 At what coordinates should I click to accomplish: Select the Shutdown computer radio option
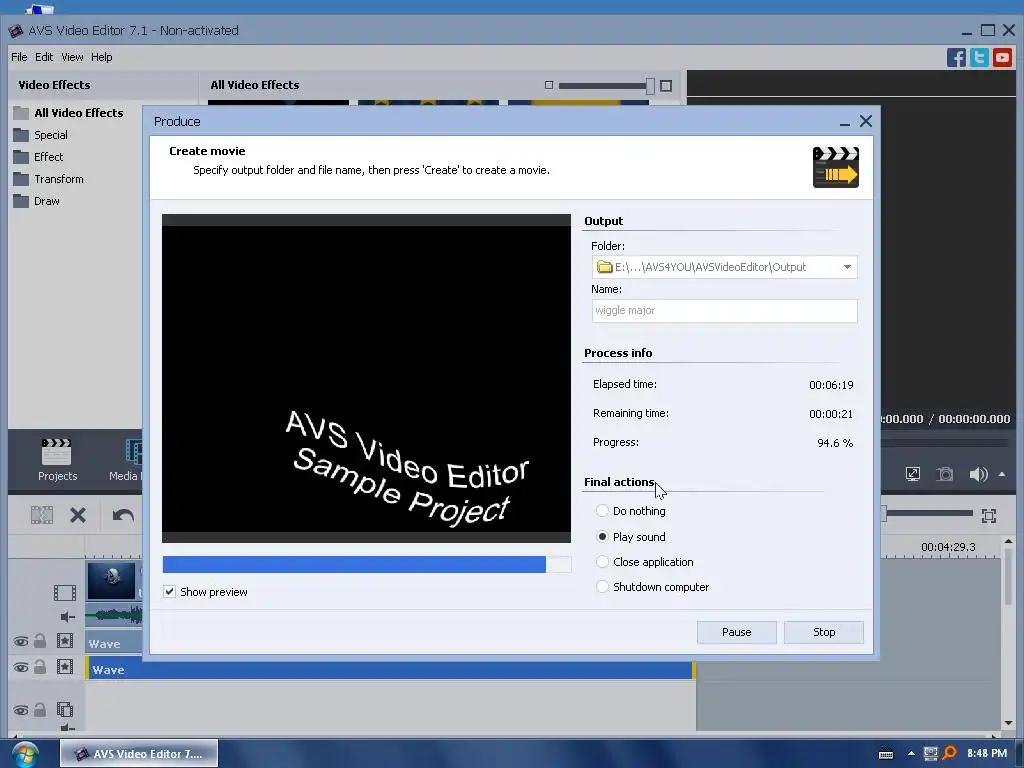[602, 586]
